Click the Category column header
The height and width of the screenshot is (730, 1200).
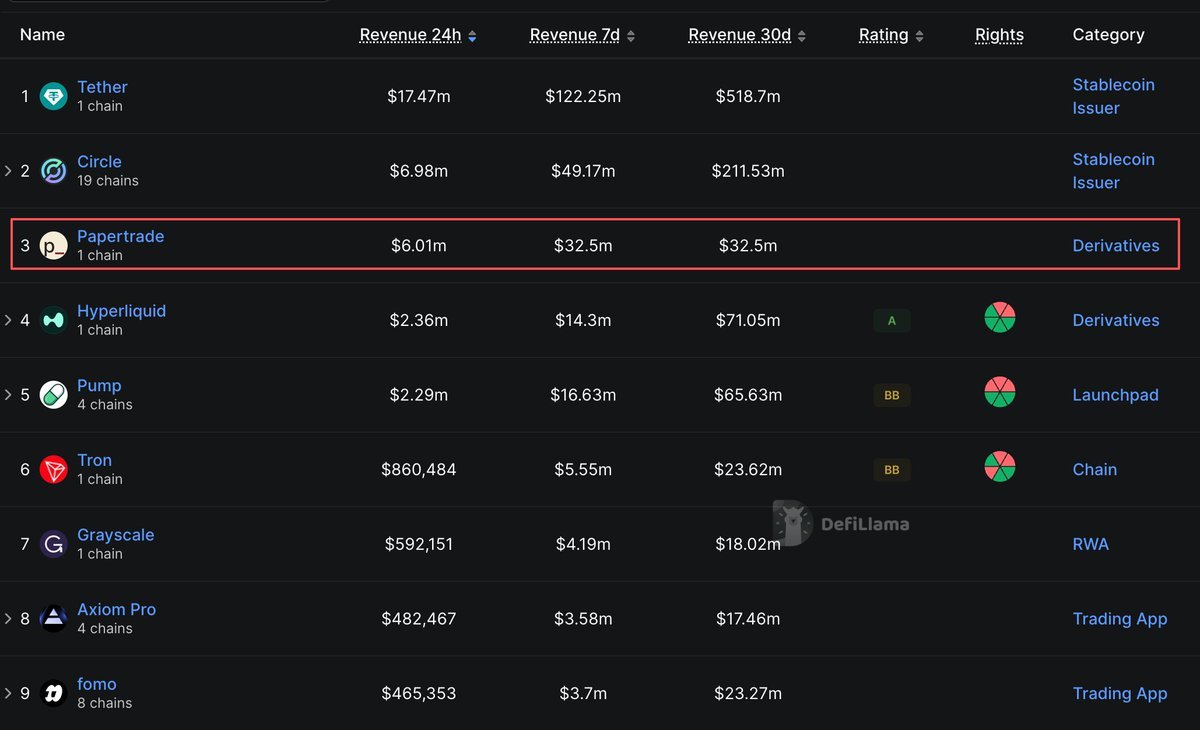point(1108,35)
